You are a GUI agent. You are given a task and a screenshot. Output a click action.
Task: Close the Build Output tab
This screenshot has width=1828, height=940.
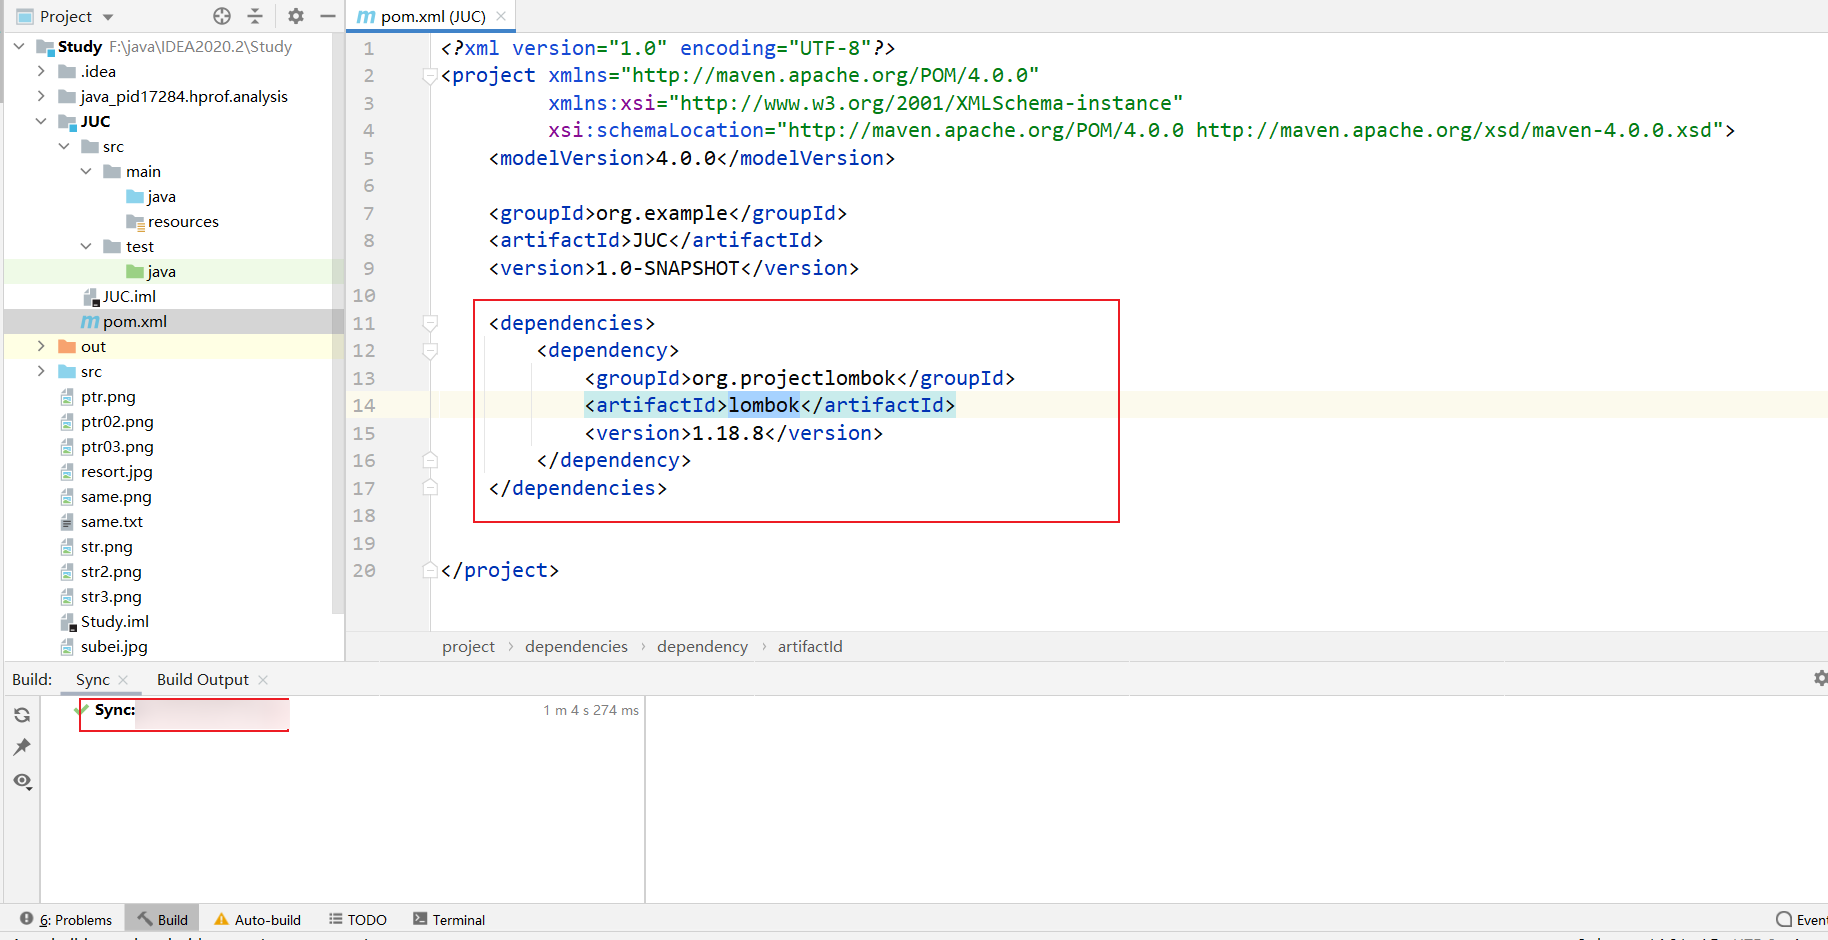[263, 679]
